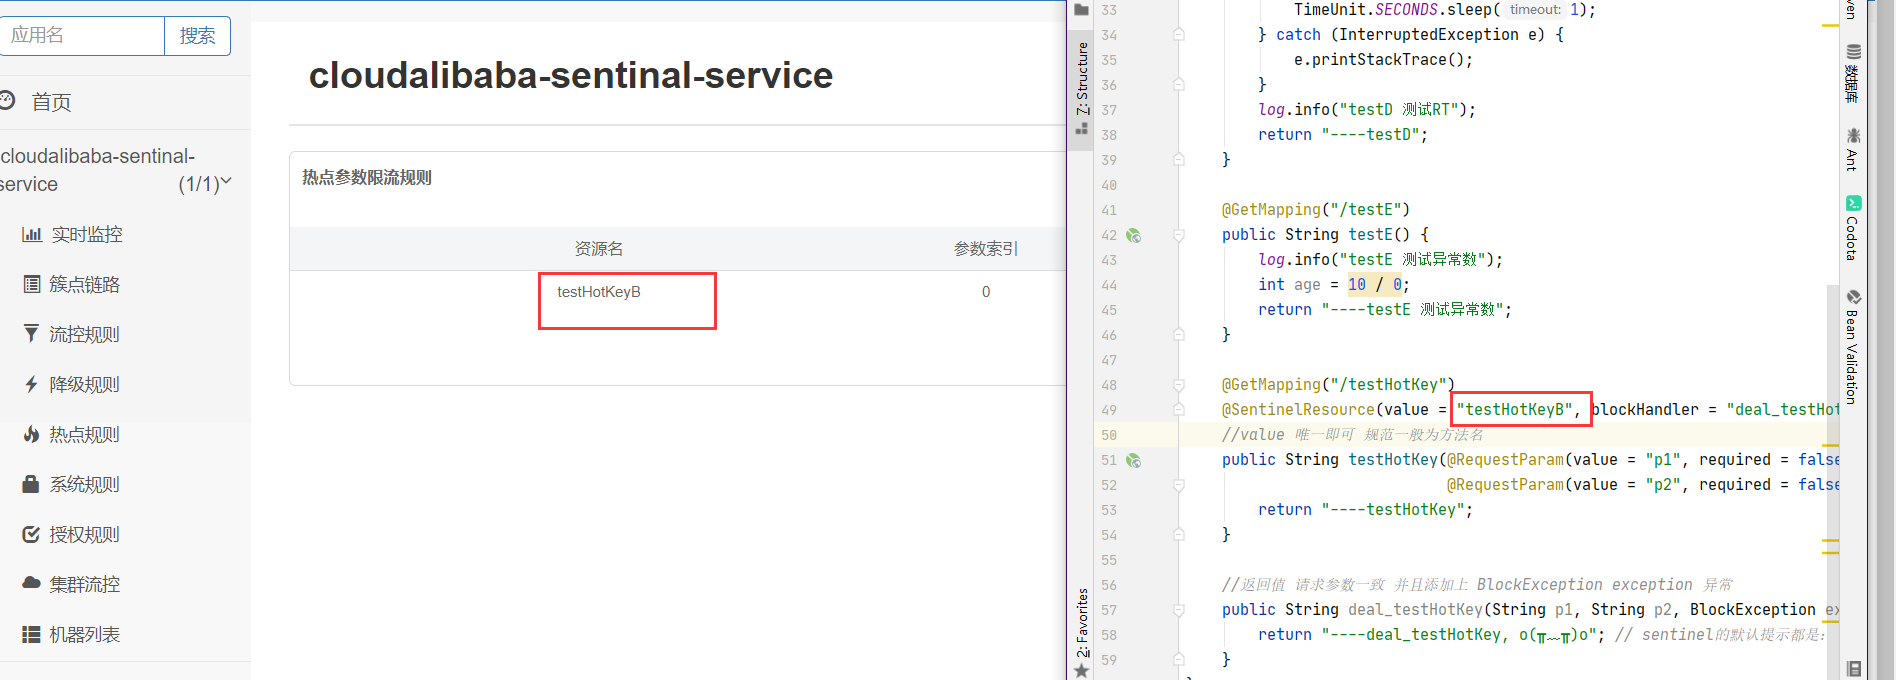
Task: Toggle the fold marker at line 52
Action: click(1179, 485)
